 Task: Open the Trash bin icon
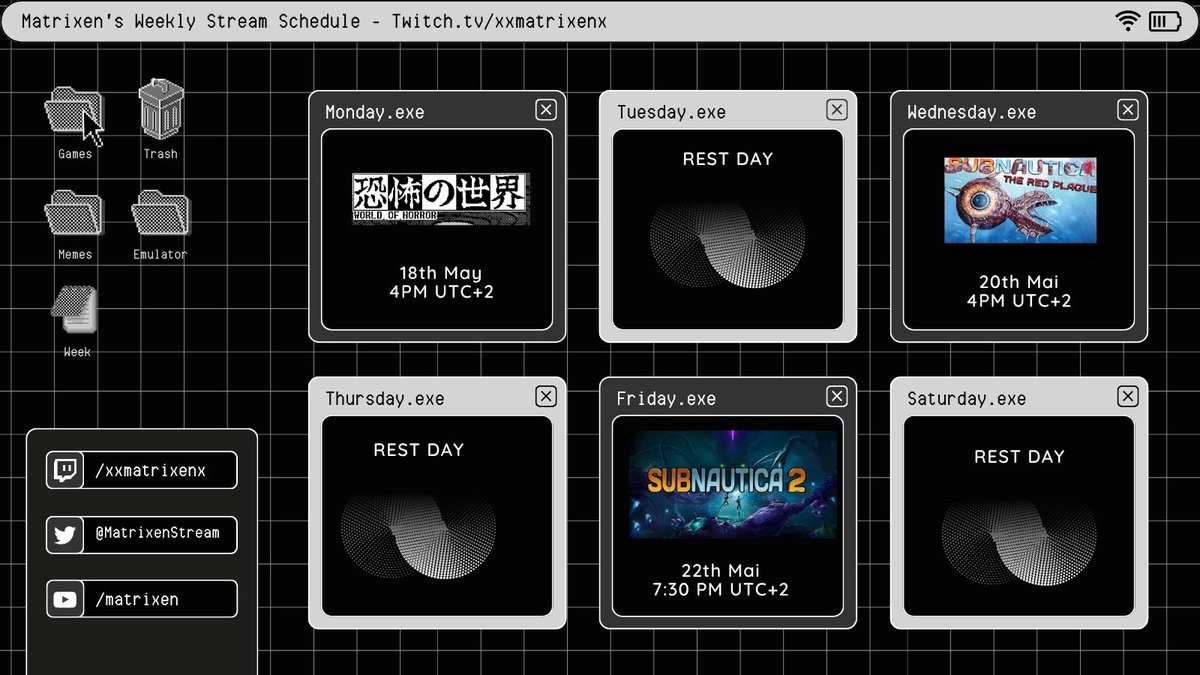(160, 110)
